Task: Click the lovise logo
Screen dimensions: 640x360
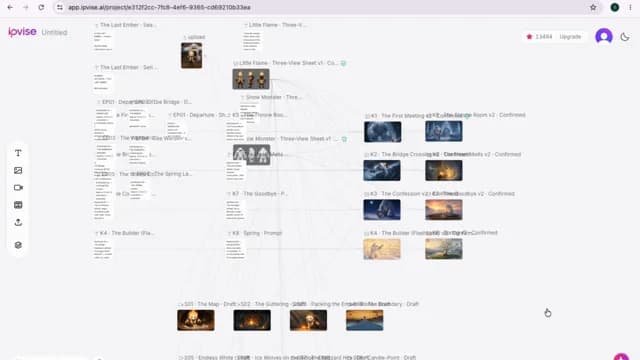Action: click(x=22, y=32)
